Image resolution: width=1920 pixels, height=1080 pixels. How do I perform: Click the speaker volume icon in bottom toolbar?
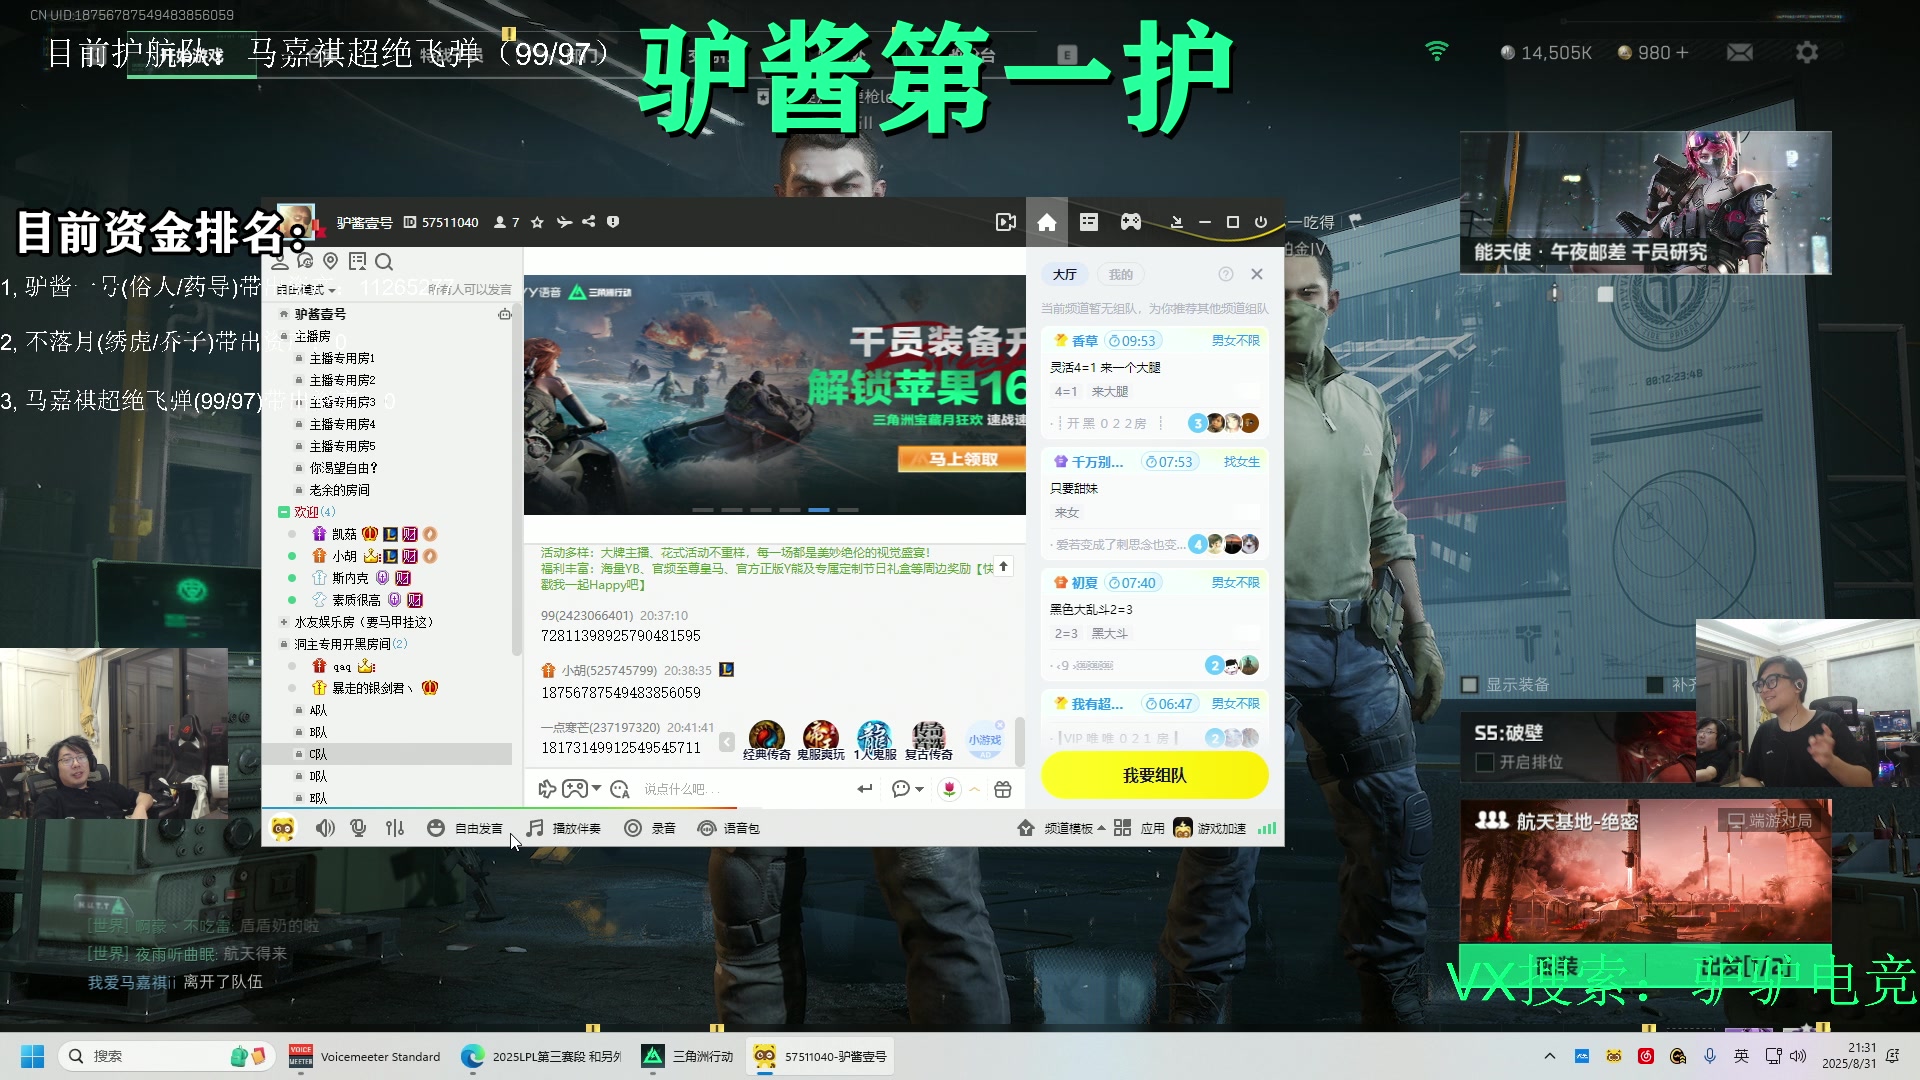[325, 828]
